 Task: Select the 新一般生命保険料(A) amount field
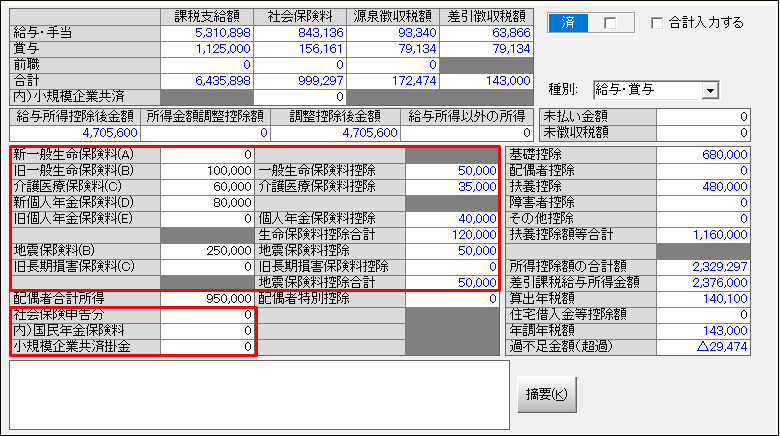coord(208,155)
